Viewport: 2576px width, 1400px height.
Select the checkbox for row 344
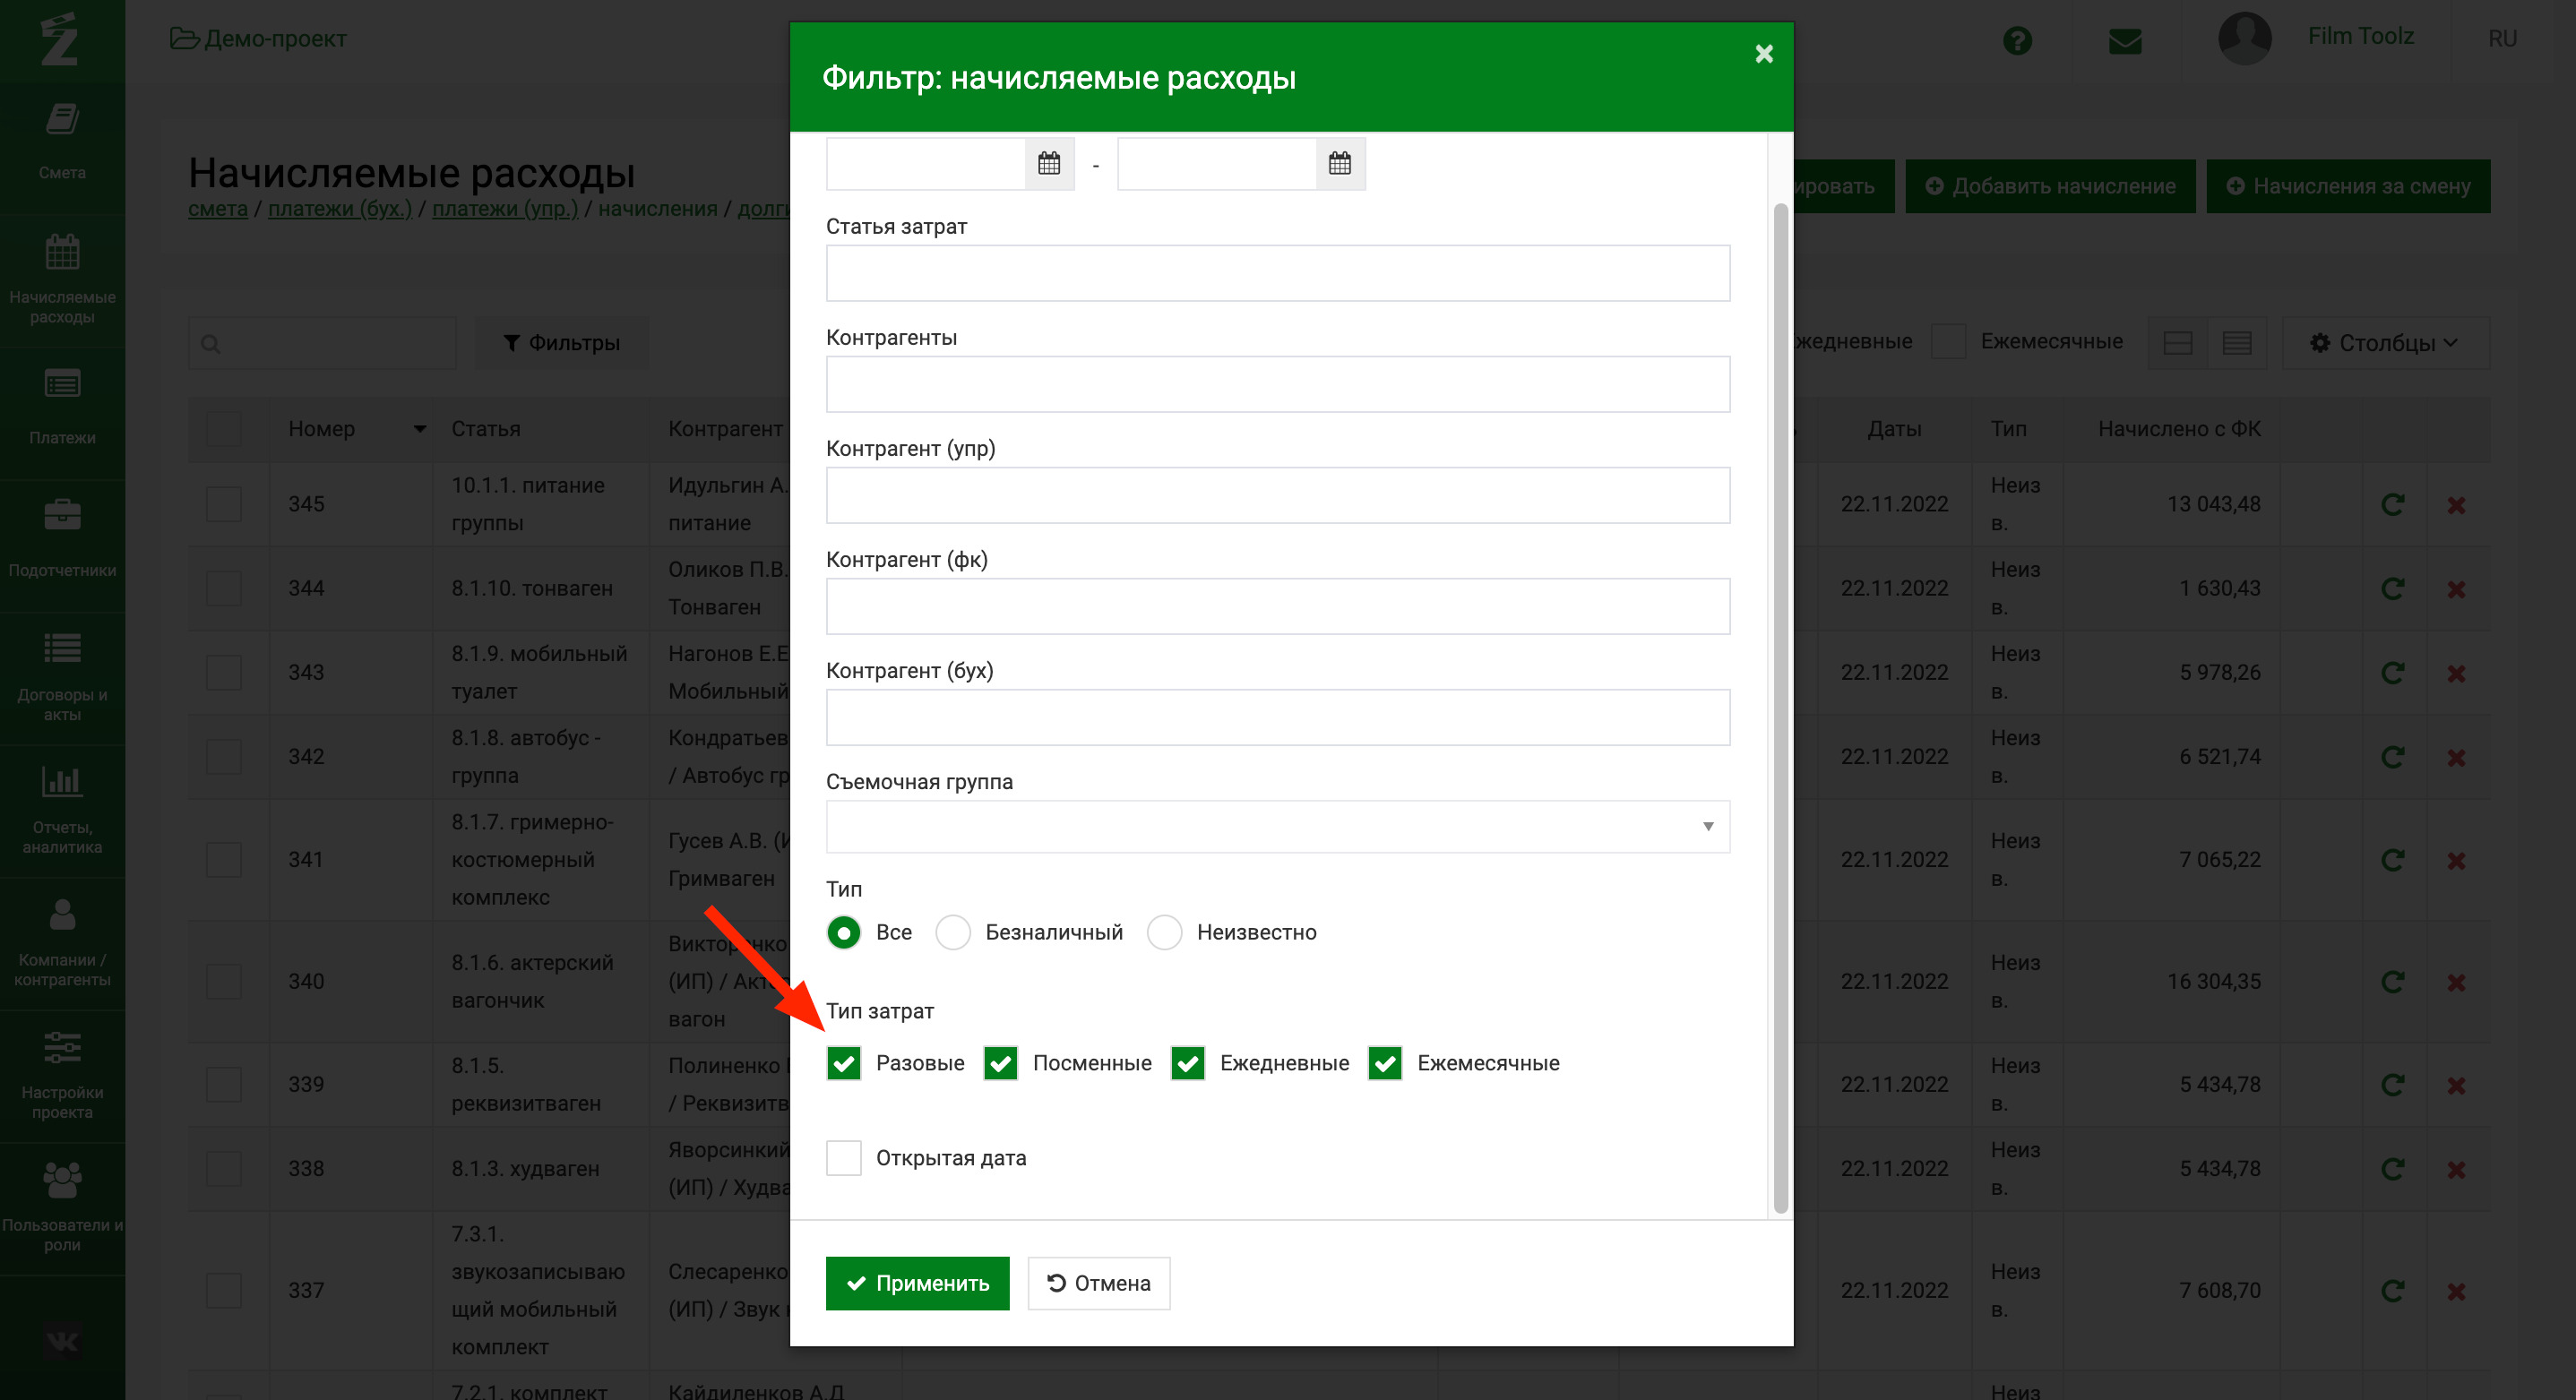(224, 588)
